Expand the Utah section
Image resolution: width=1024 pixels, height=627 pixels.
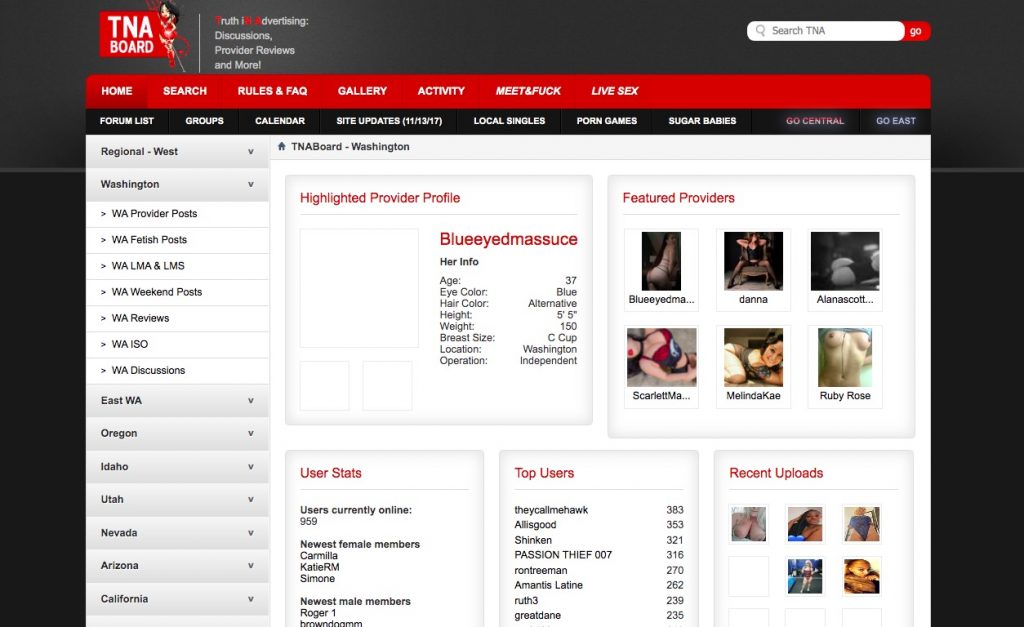click(178, 499)
